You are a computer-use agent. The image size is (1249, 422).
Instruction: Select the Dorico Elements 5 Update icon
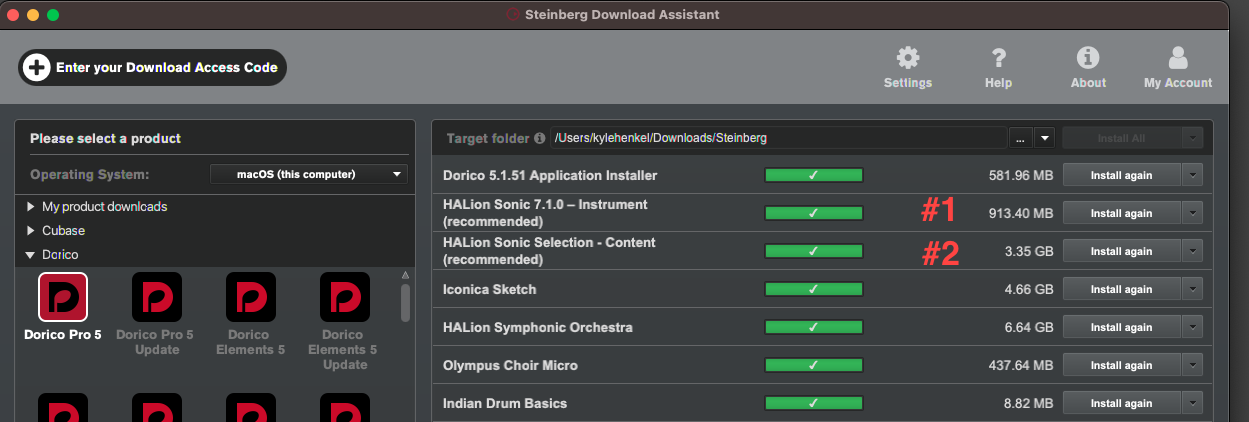345,297
